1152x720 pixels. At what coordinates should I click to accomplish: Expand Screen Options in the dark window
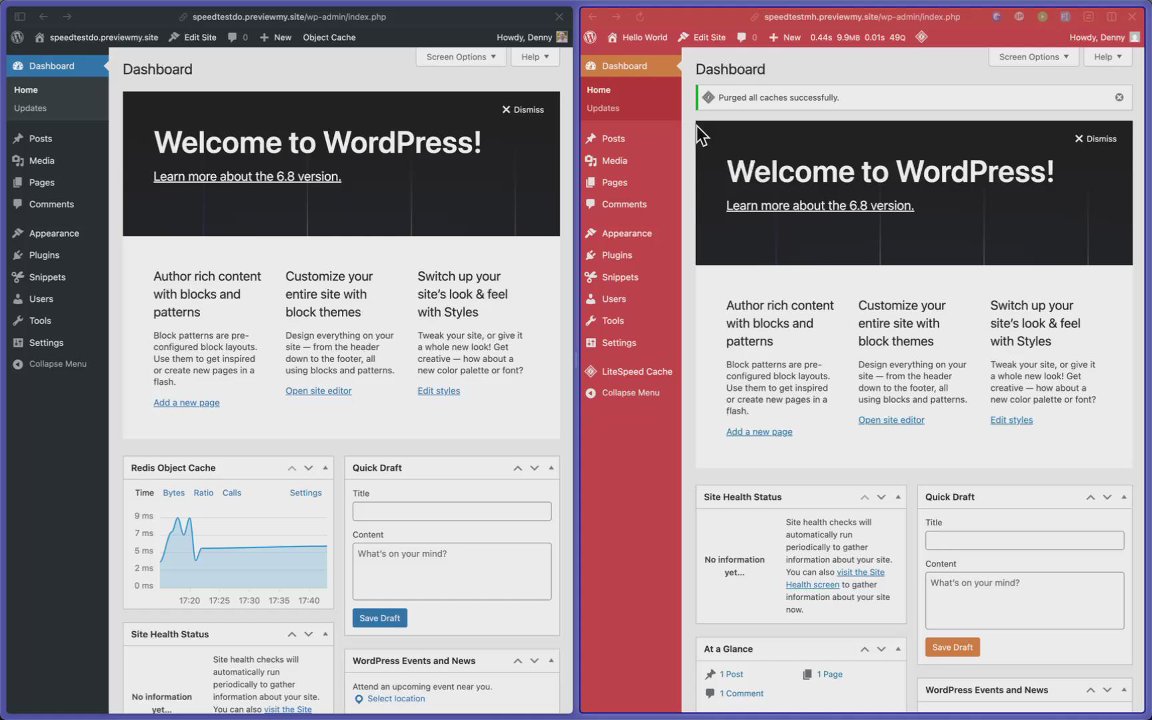461,57
